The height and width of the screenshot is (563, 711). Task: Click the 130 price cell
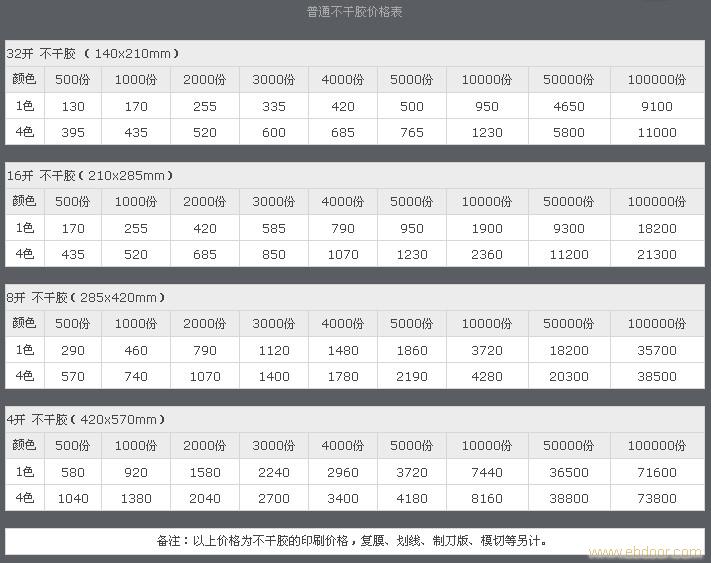[x=73, y=106]
